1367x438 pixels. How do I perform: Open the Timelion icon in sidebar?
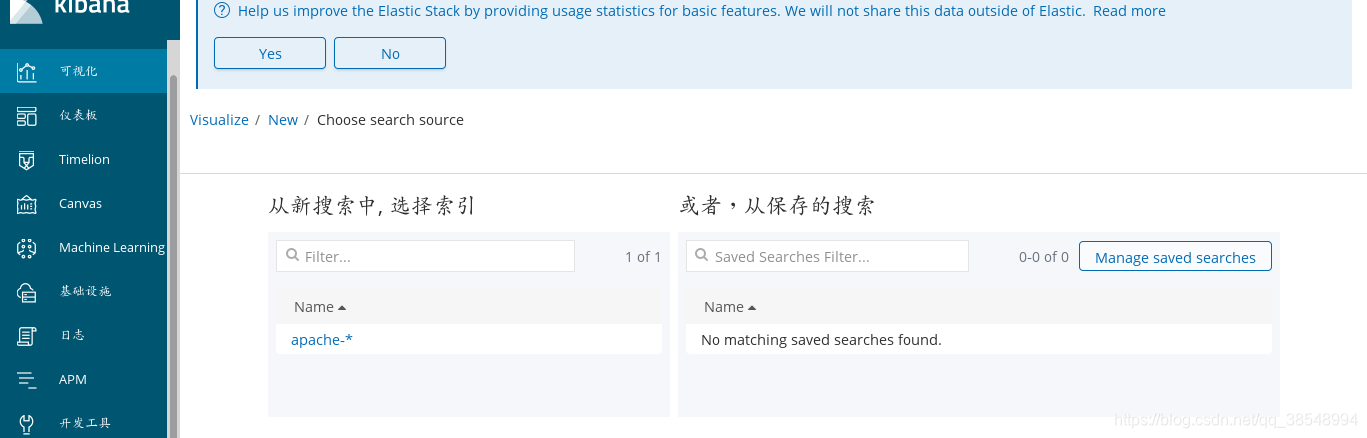point(27,160)
